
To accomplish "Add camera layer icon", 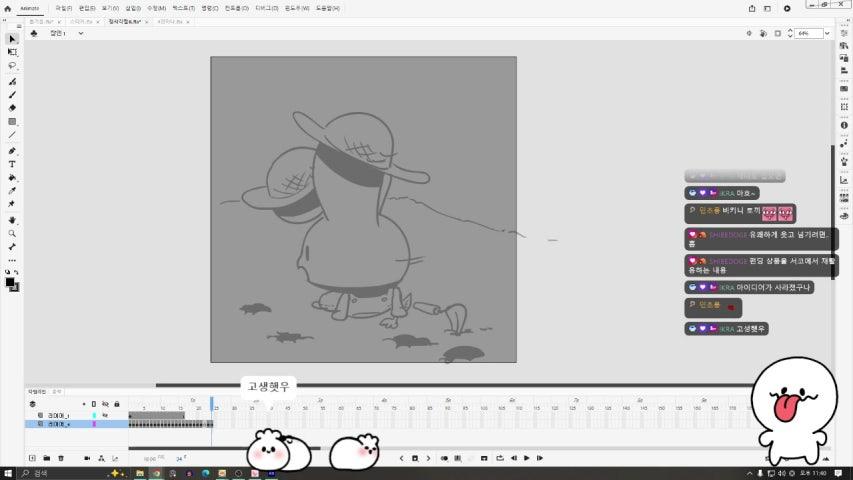I will tap(87, 458).
